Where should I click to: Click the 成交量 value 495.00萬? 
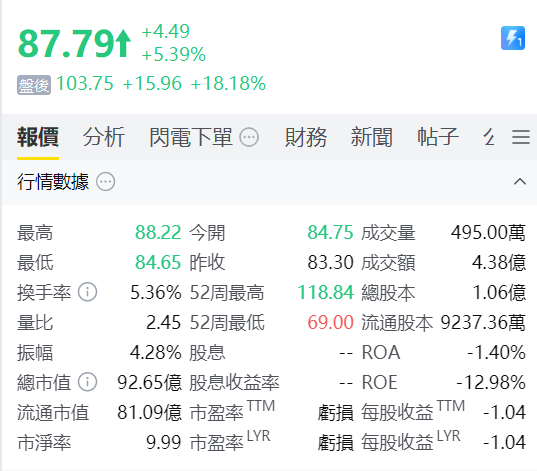pos(488,233)
